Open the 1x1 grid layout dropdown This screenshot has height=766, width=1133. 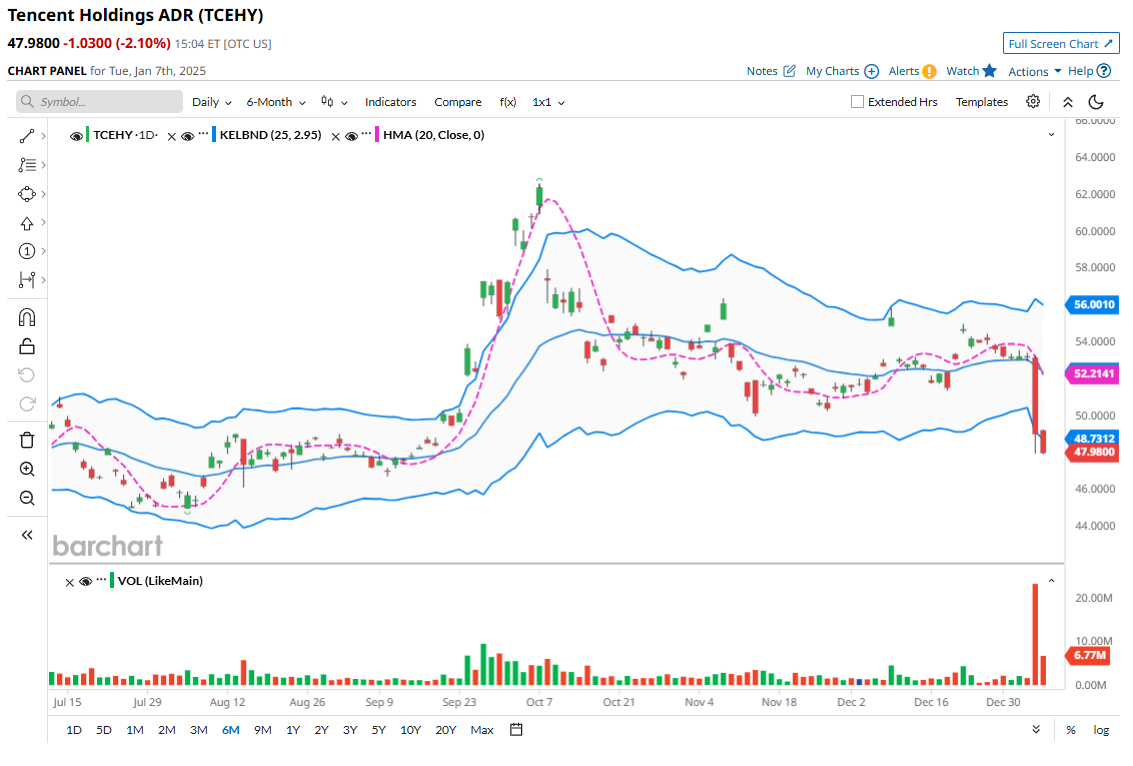click(x=548, y=102)
